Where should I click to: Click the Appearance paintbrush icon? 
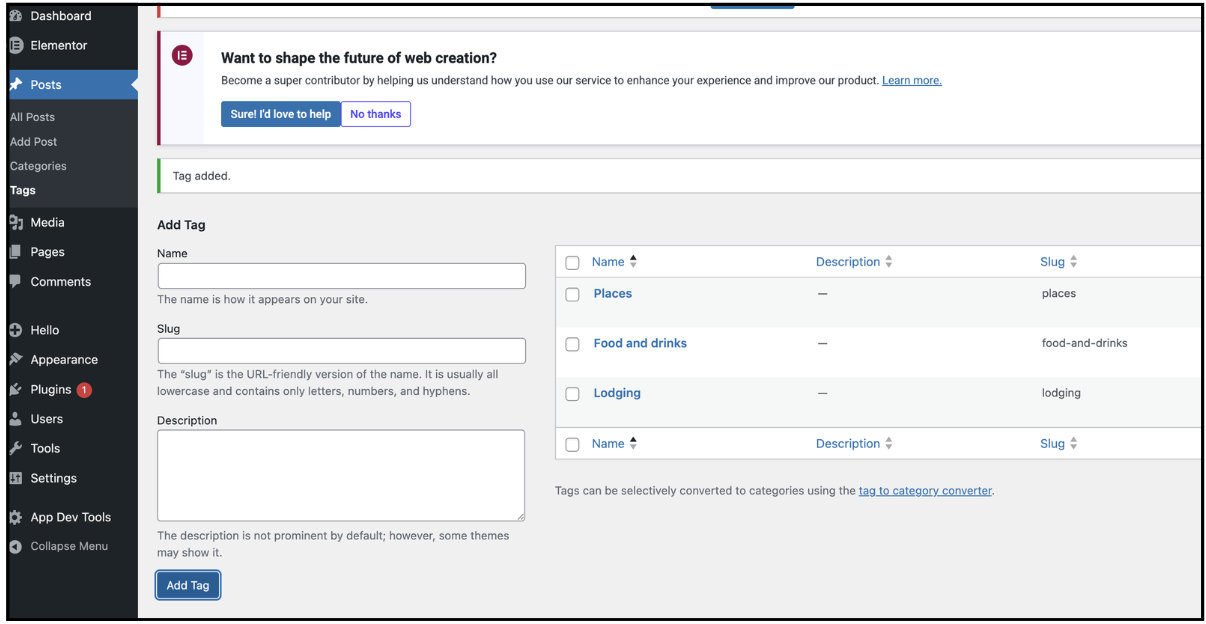(16, 359)
